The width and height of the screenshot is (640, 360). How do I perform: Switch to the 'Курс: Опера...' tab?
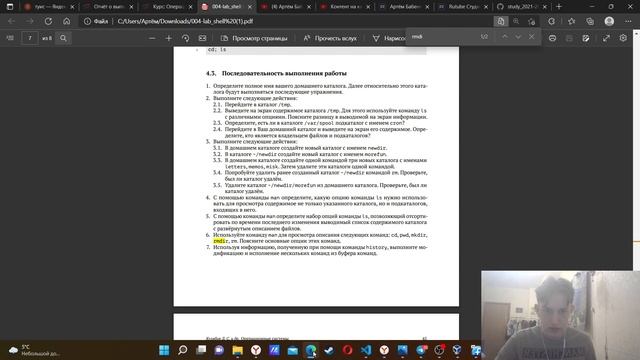(168, 7)
